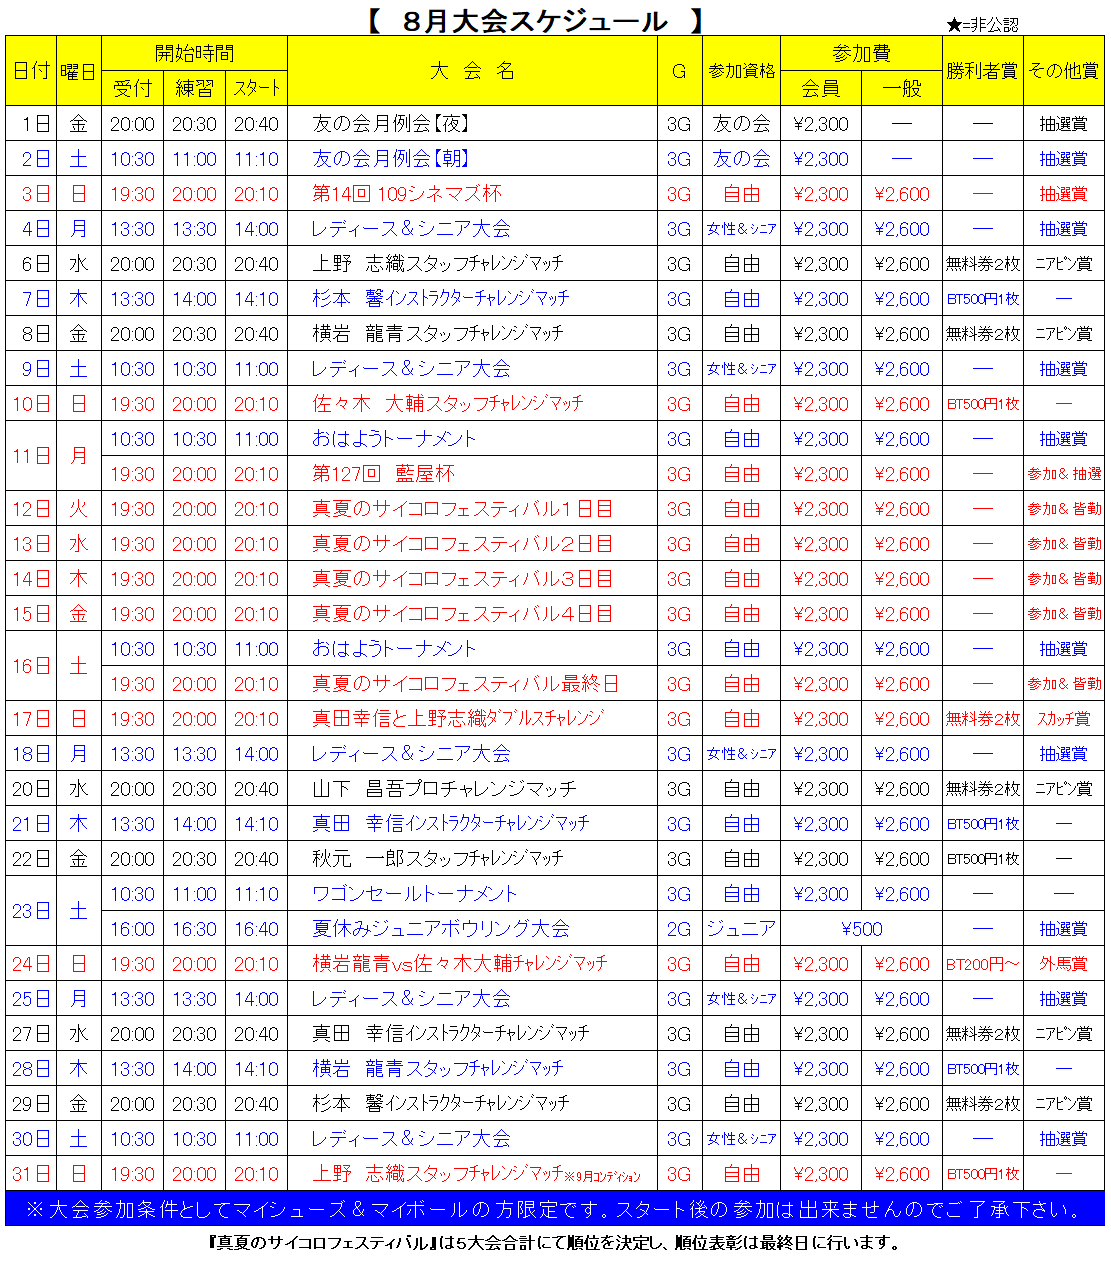The image size is (1111, 1261).
Task: Click 秋元 一郎スタッフチャレンジマッチ tournament name
Action: pos(438,859)
